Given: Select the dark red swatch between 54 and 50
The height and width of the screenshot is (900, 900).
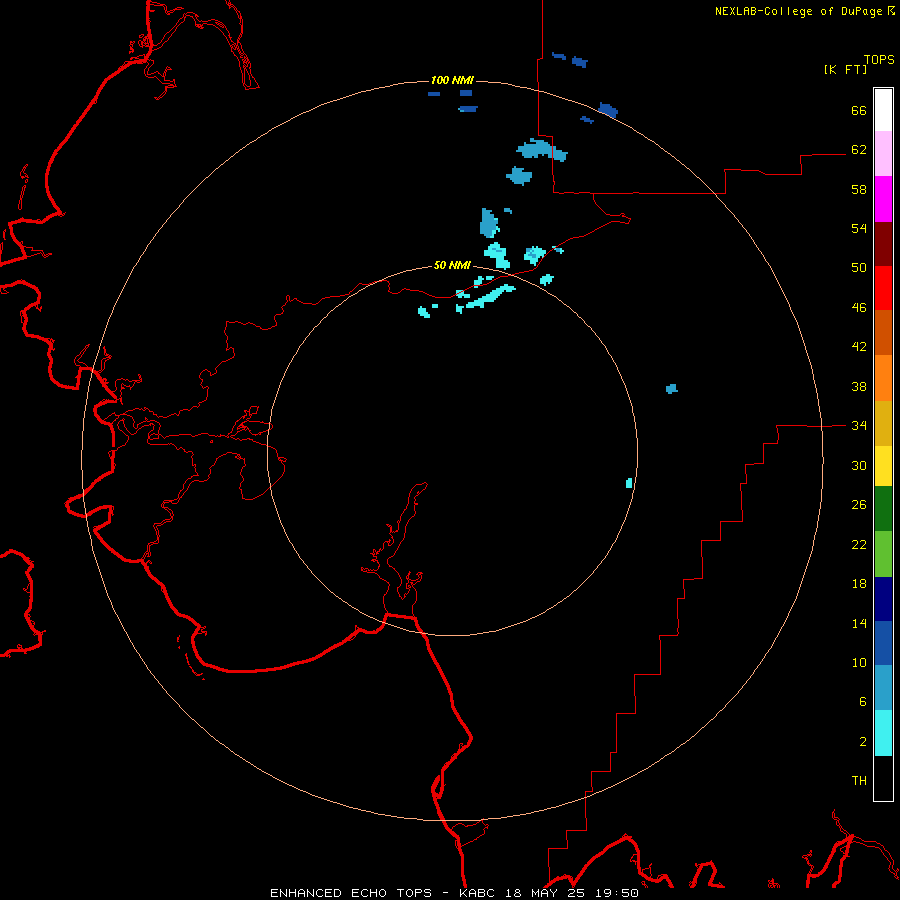Looking at the screenshot, I should 883,244.
